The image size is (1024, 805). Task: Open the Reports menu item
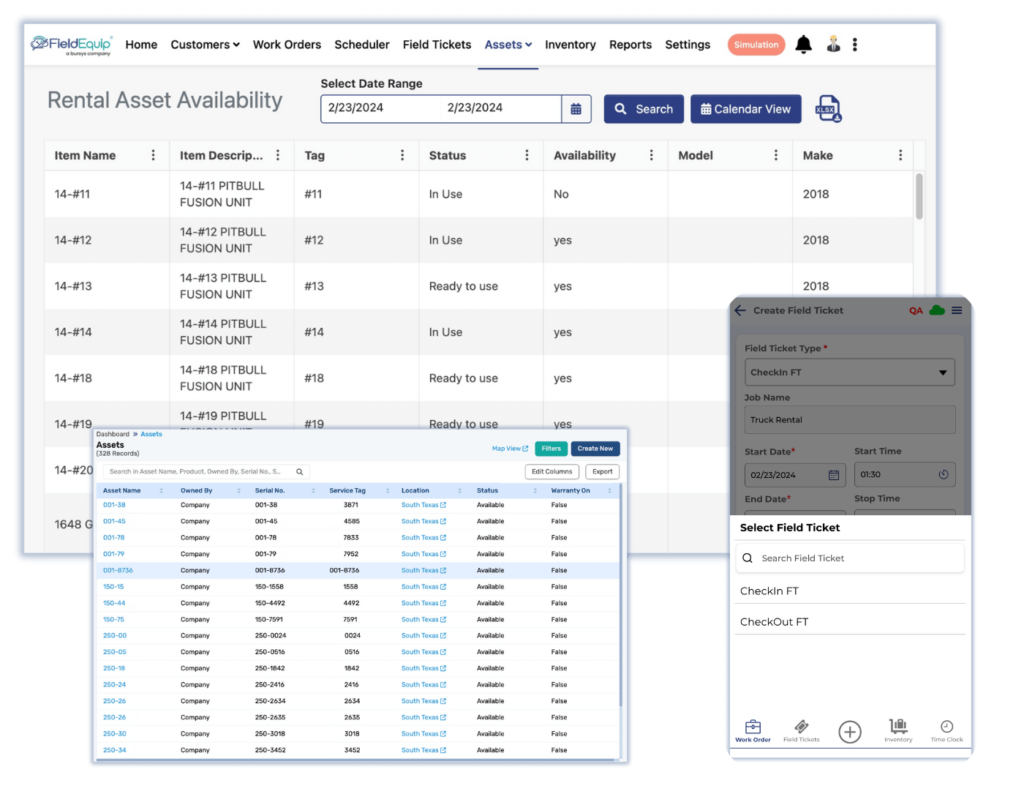[630, 44]
